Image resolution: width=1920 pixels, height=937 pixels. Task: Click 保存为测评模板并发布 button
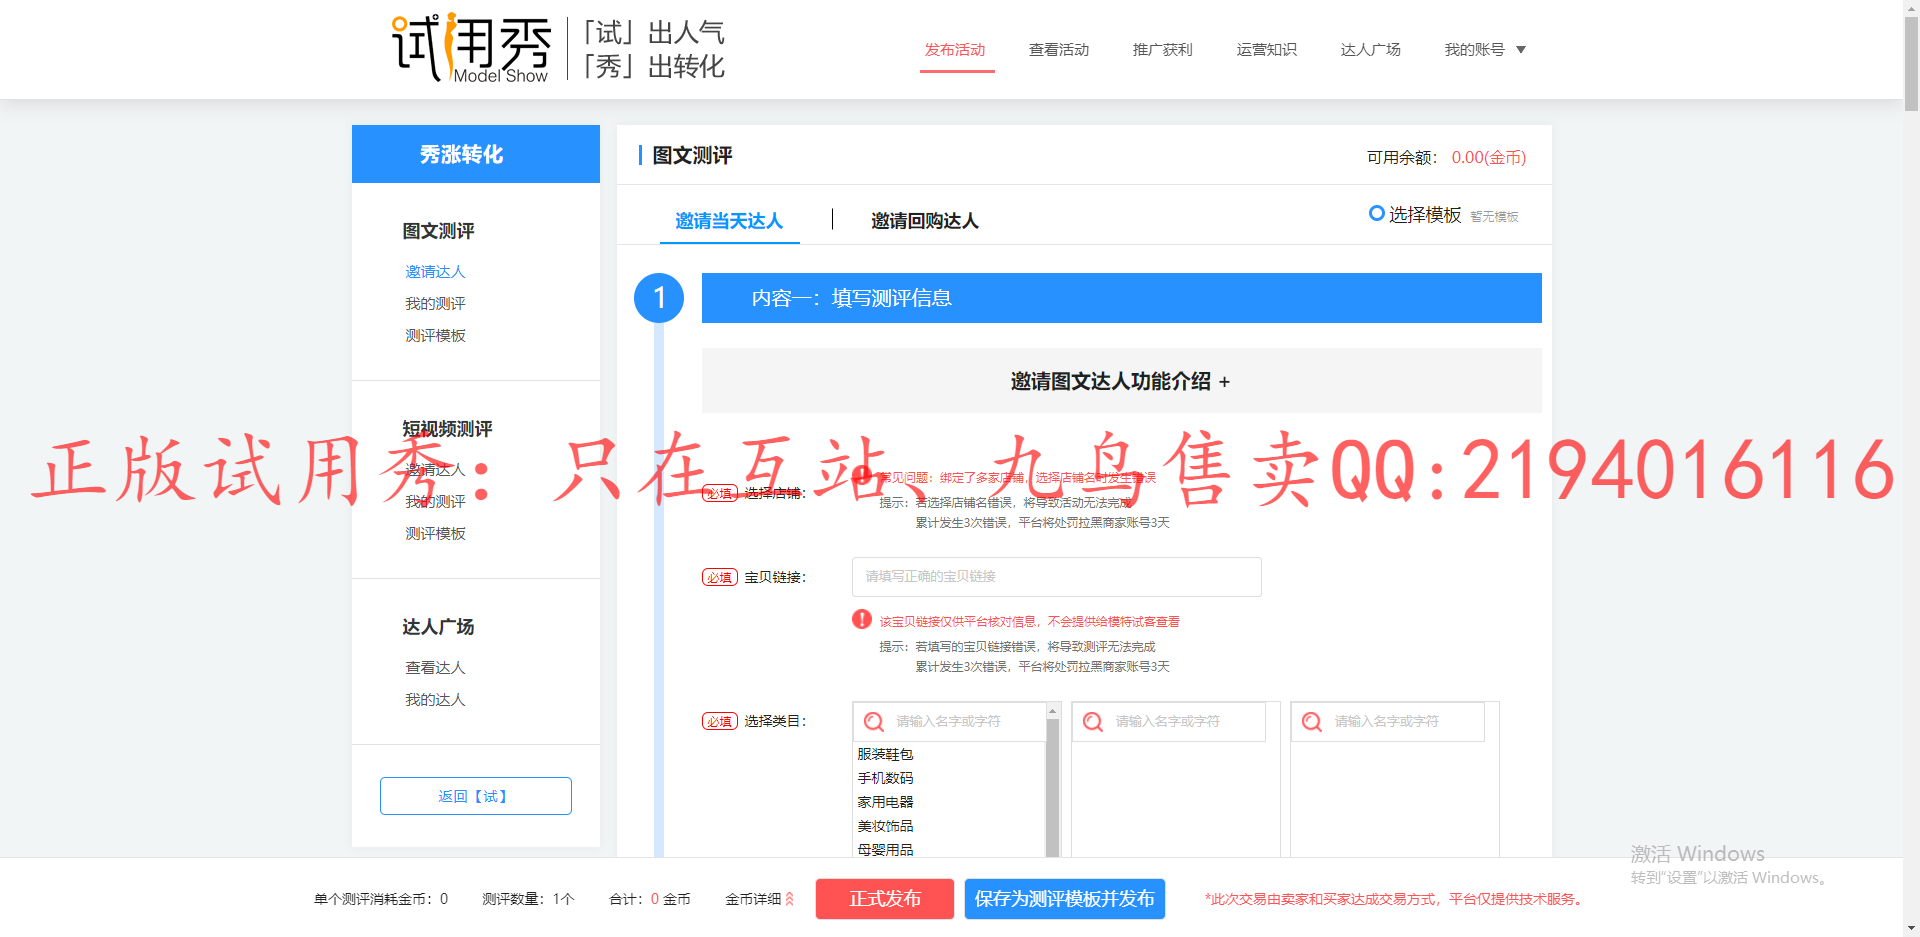coord(1064,899)
